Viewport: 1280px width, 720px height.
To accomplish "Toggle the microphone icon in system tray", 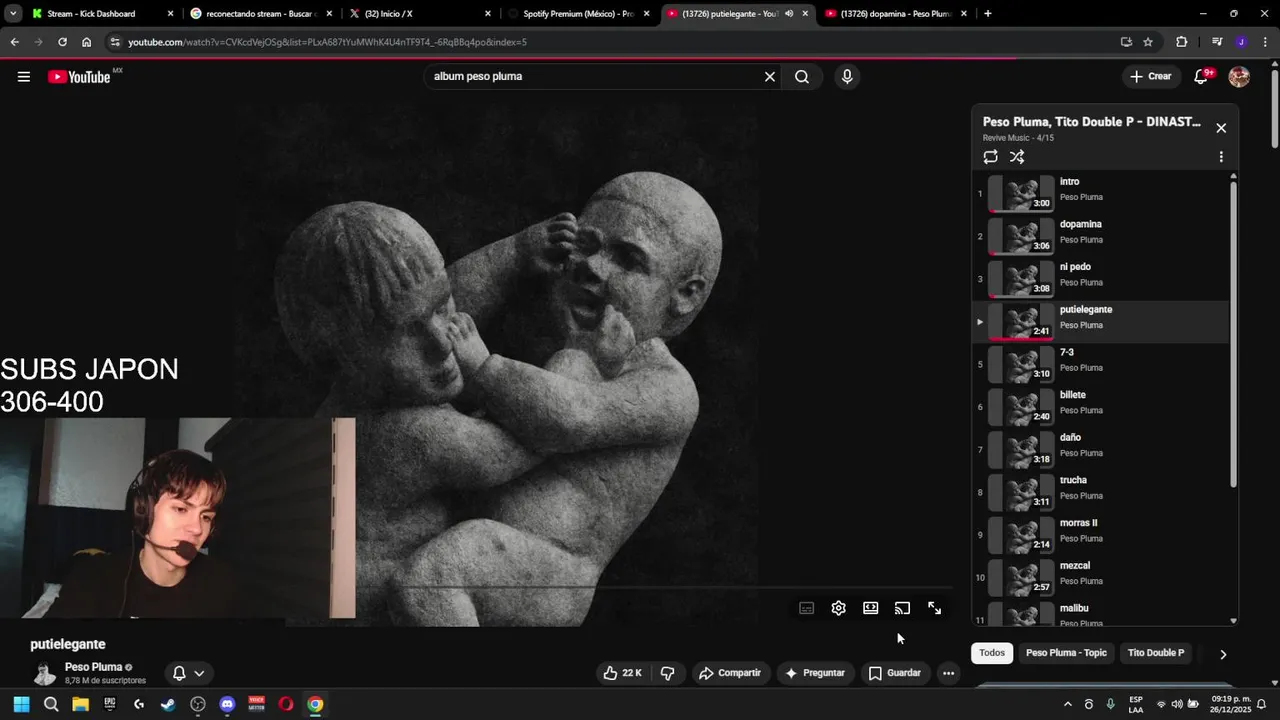I will click(x=1110, y=704).
